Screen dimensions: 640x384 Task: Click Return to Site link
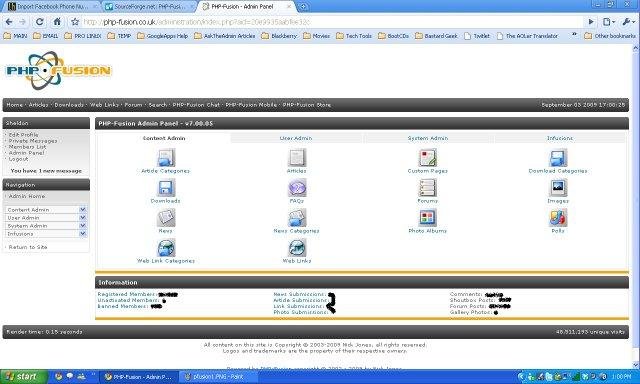pos(28,247)
